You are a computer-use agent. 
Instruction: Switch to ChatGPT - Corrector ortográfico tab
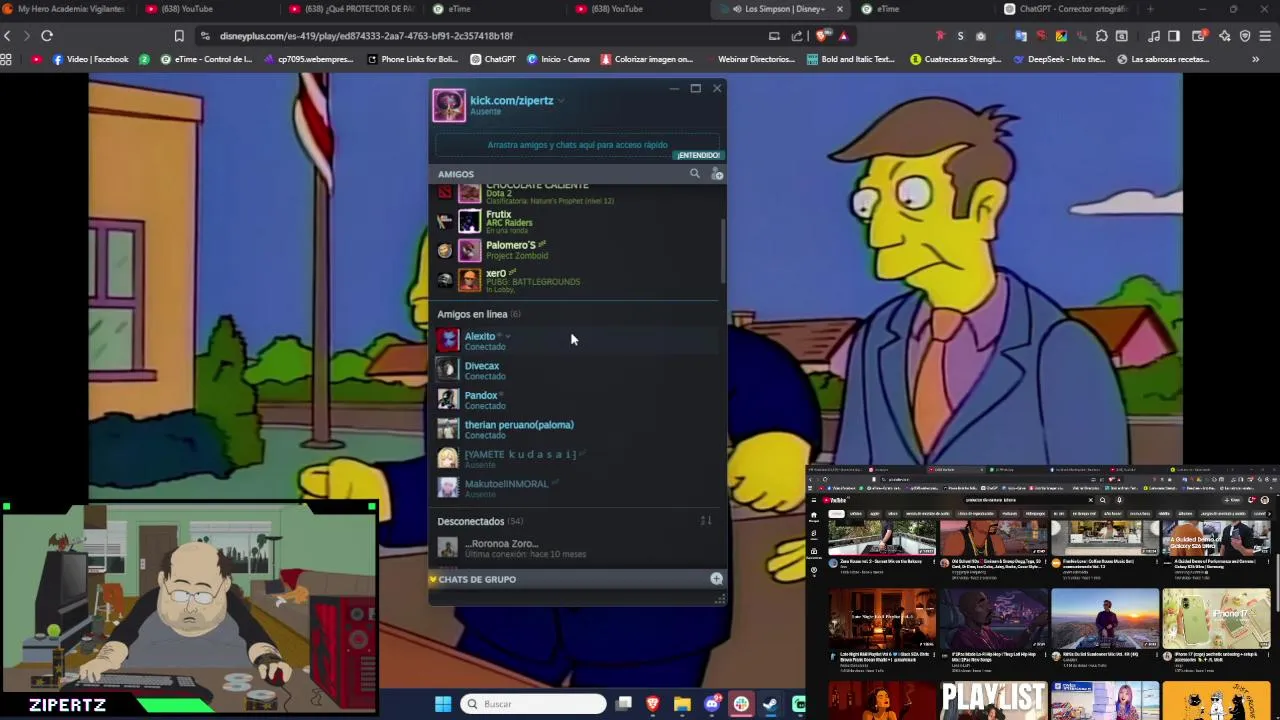(x=1066, y=9)
